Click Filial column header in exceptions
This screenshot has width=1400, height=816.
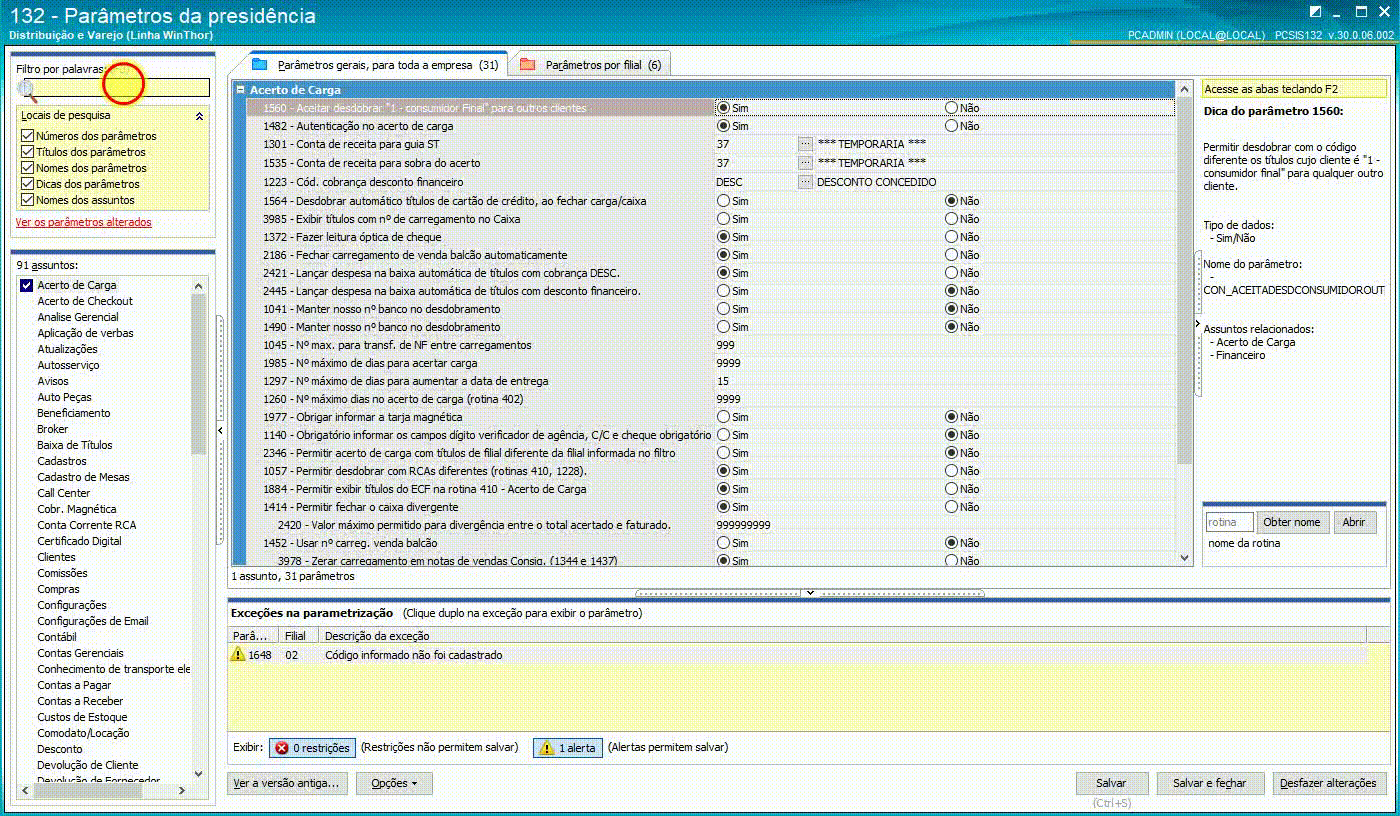298,636
